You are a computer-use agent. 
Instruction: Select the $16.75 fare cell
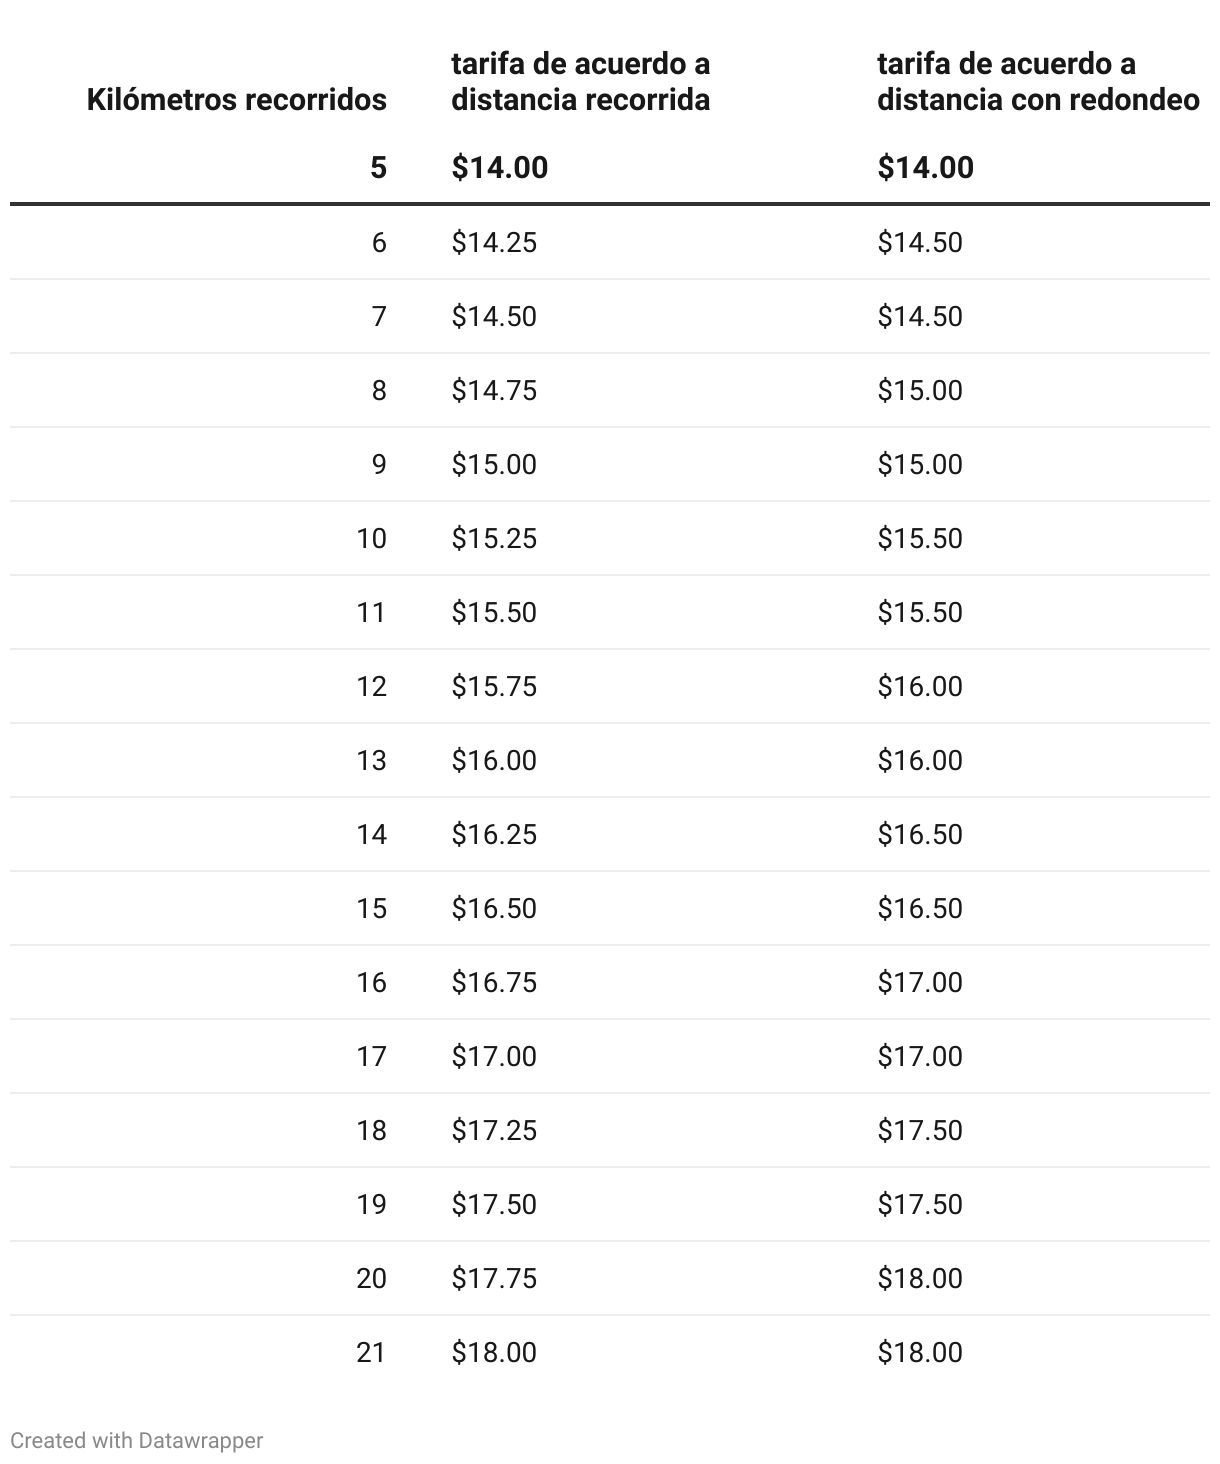(494, 982)
